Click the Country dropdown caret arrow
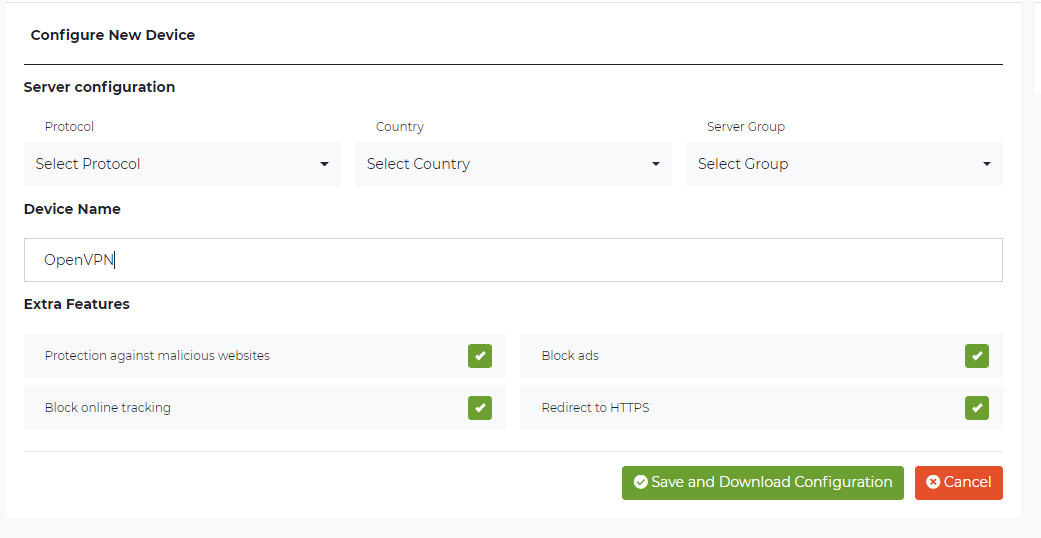Screen dimensions: 1041x538 tap(655, 164)
